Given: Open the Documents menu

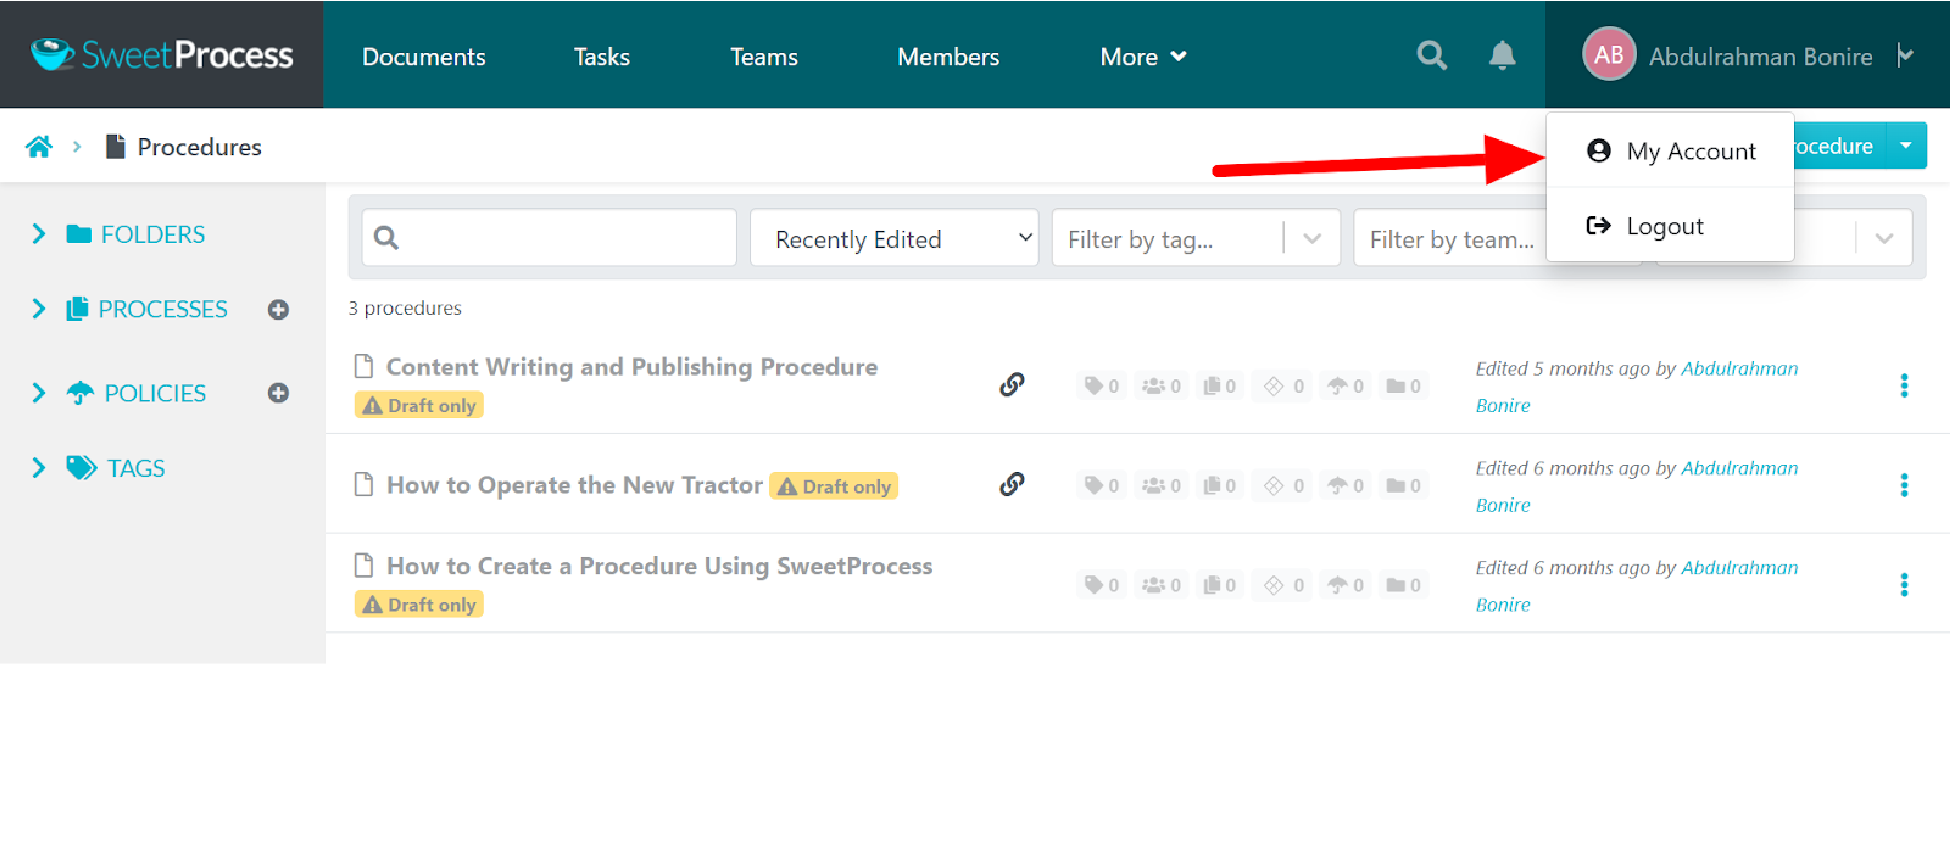Looking at the screenshot, I should point(423,57).
